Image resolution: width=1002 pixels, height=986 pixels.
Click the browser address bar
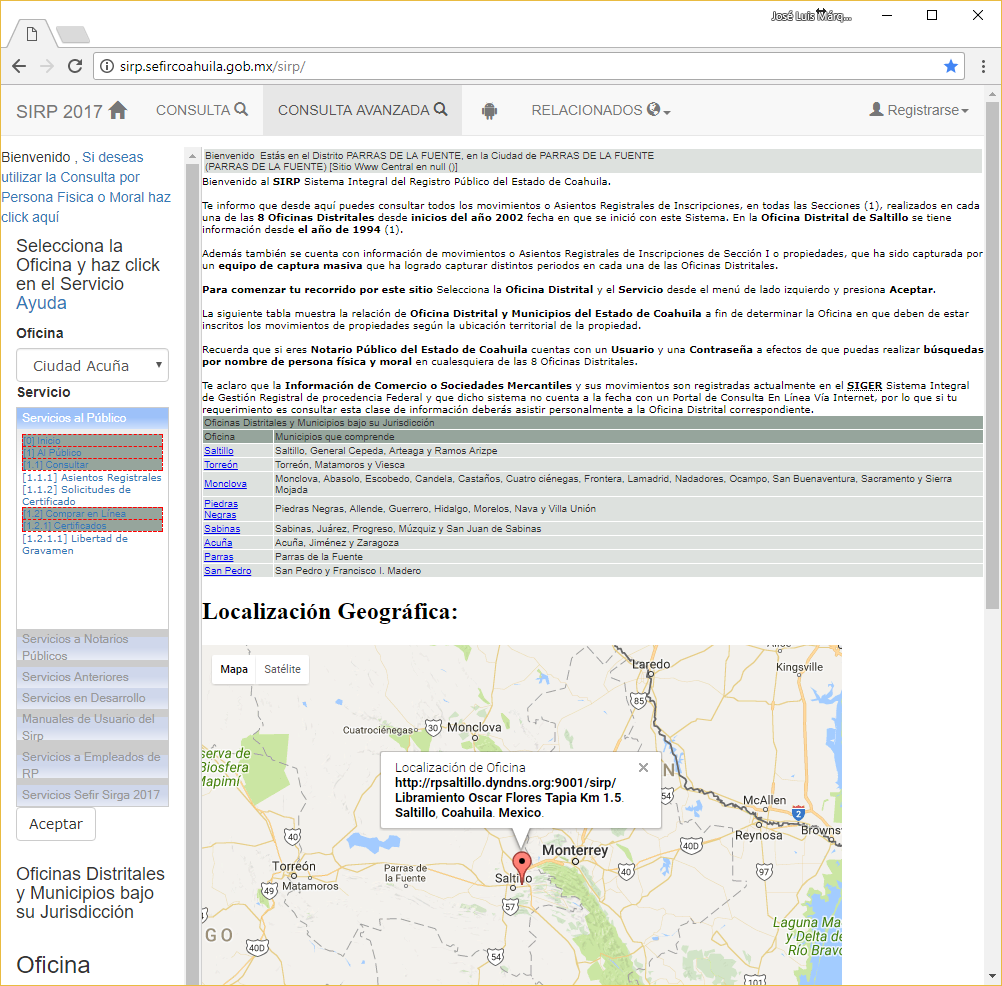520,66
